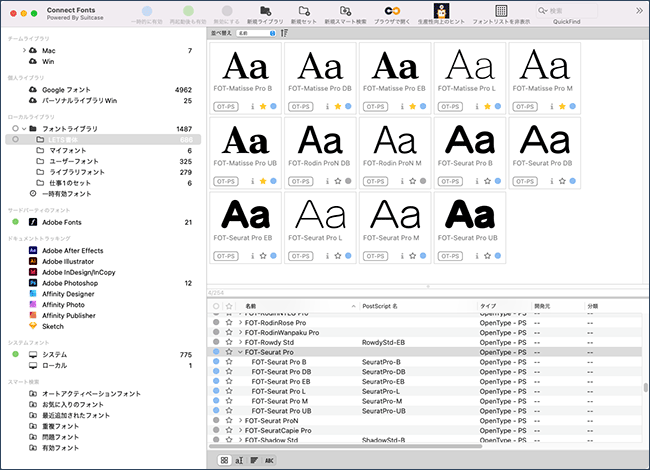Screen dimensions: 650x470
Task: Open the productivity hints robot icon
Action: point(441,11)
